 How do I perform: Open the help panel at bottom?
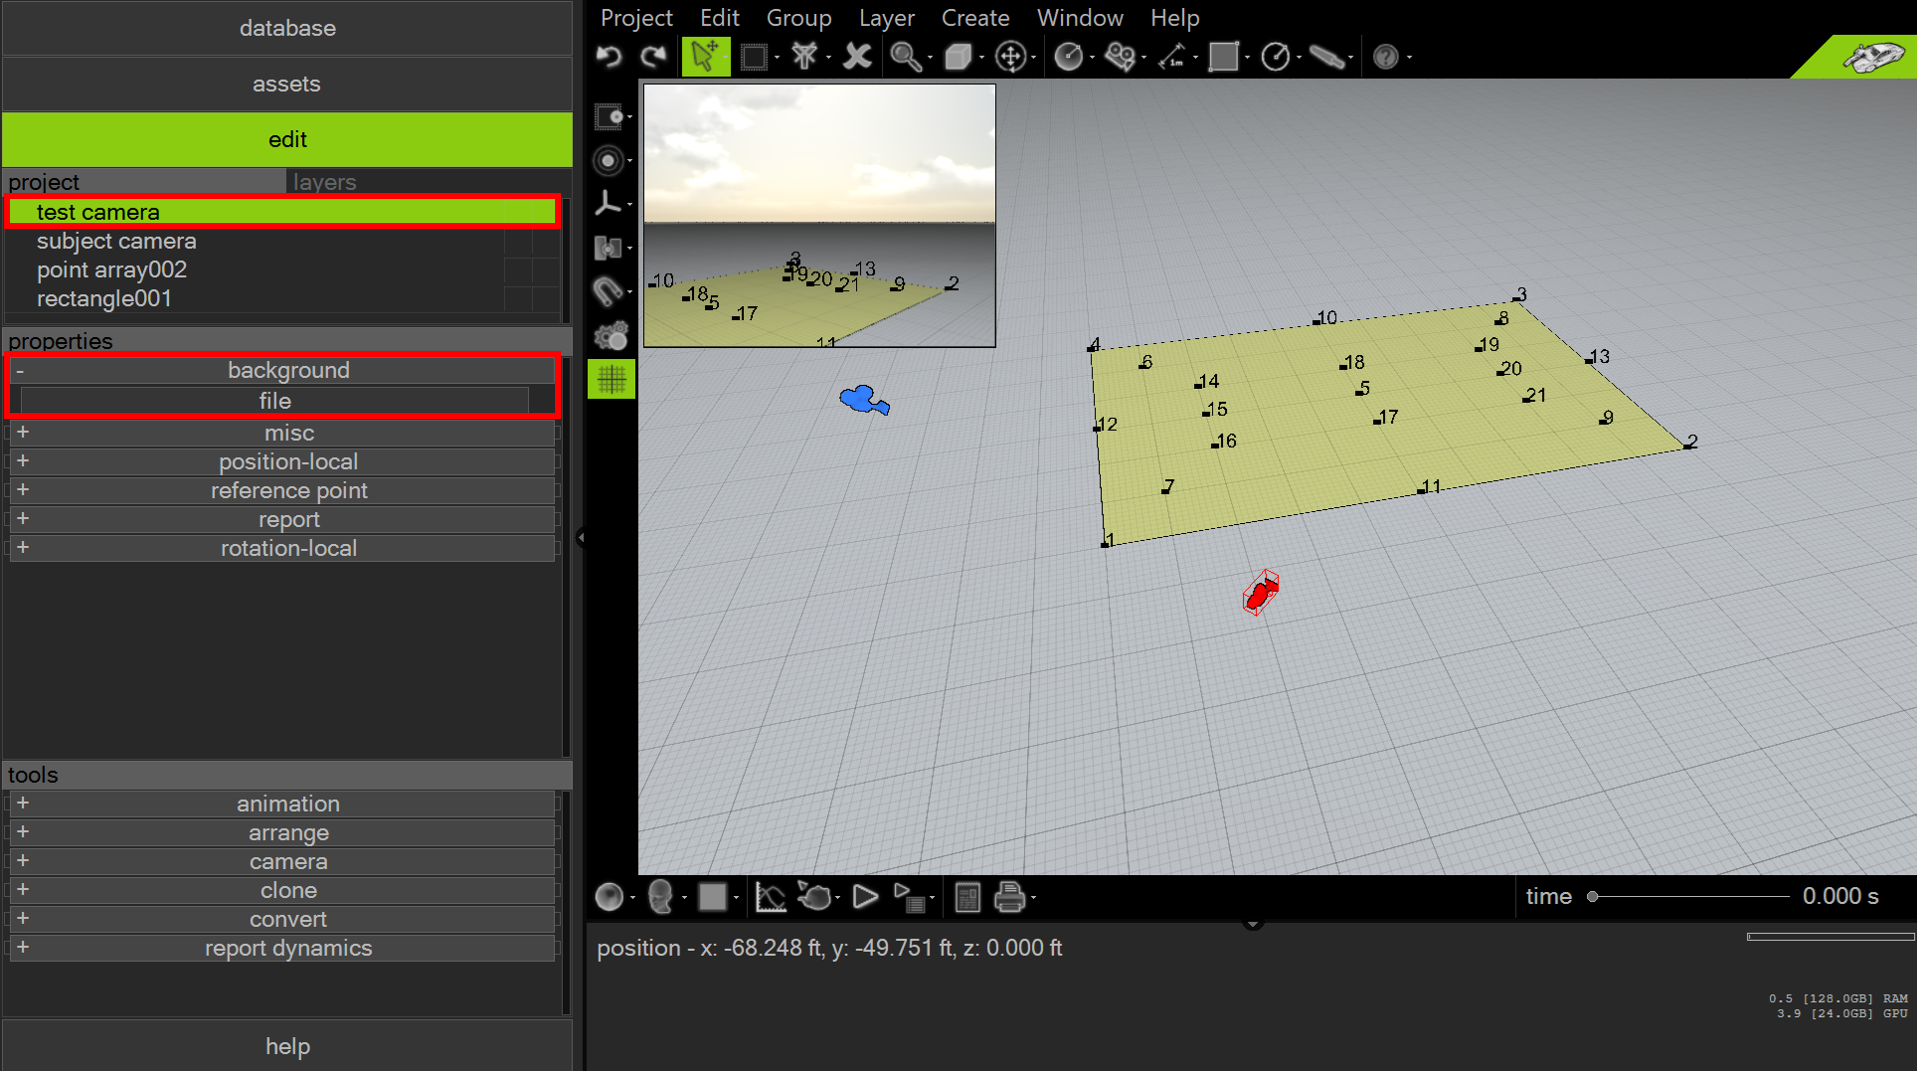pyautogui.click(x=287, y=1046)
